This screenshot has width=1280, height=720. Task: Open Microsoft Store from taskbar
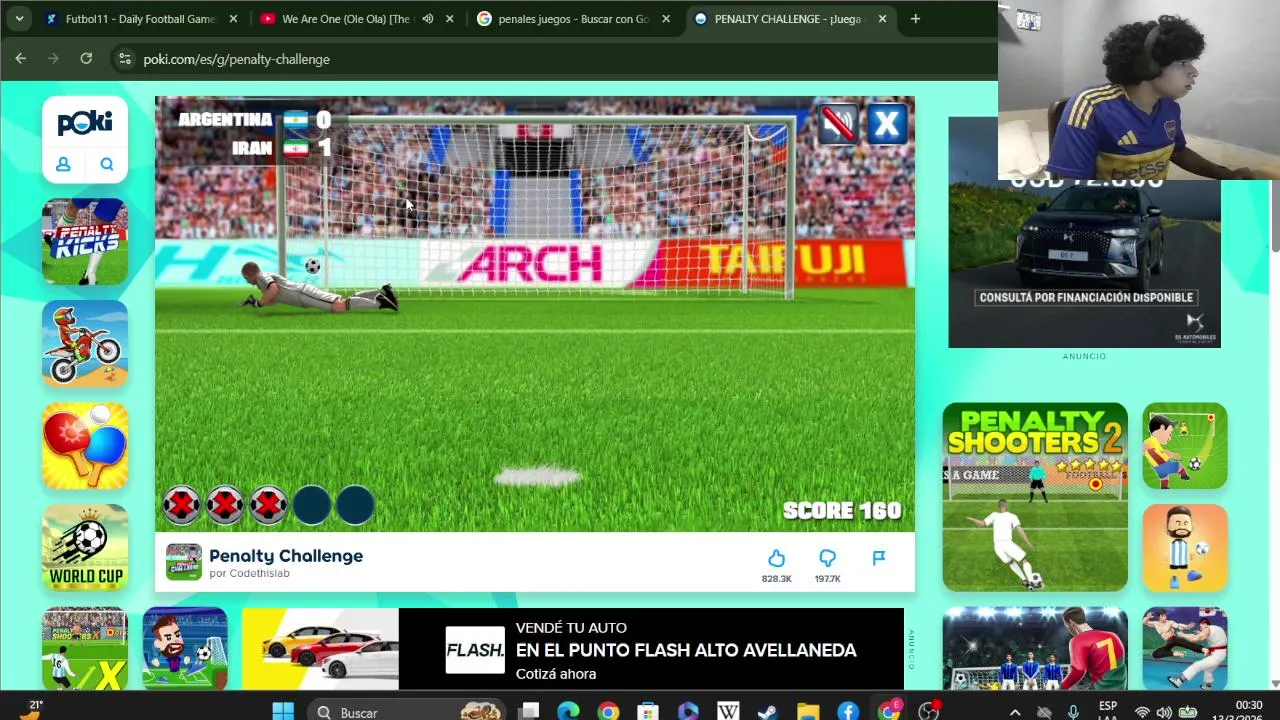tap(648, 712)
